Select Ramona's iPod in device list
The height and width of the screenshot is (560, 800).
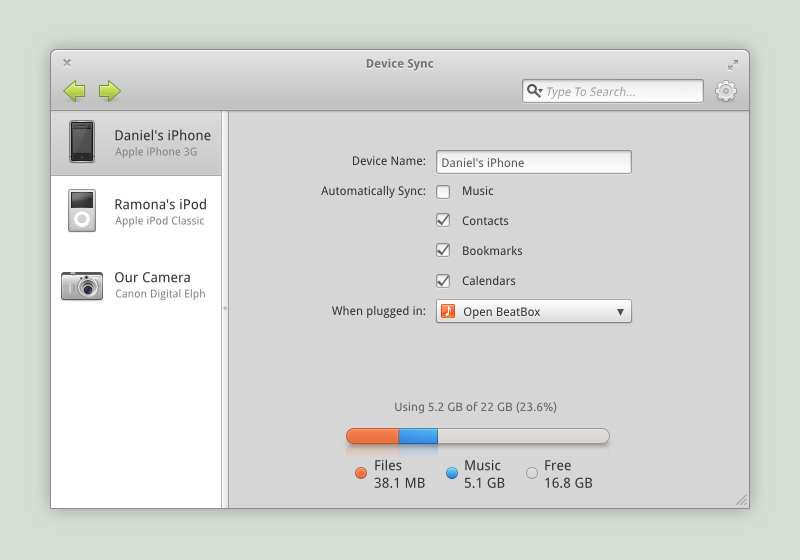pos(136,211)
